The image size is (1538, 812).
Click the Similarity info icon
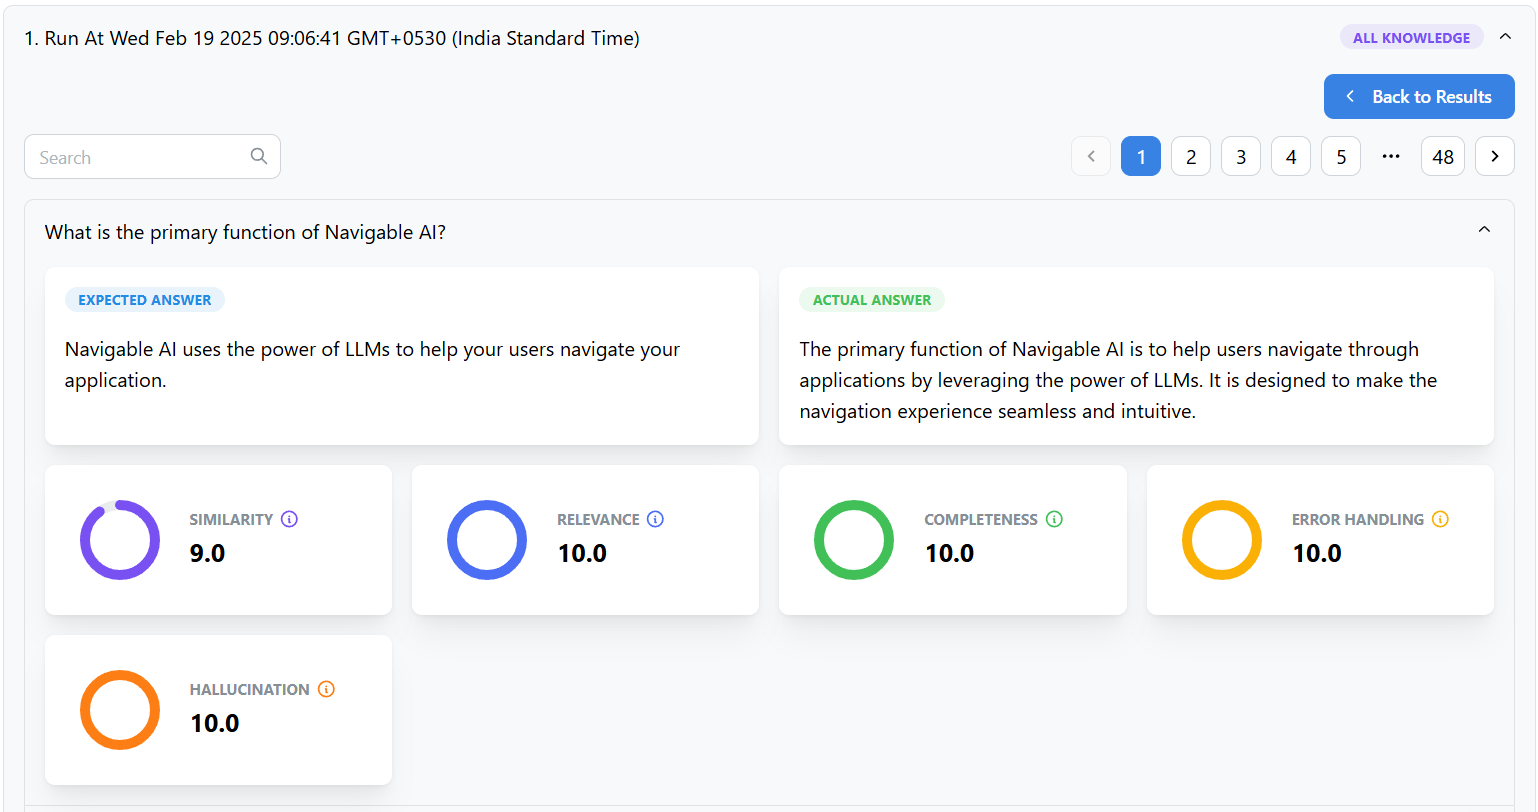point(290,519)
